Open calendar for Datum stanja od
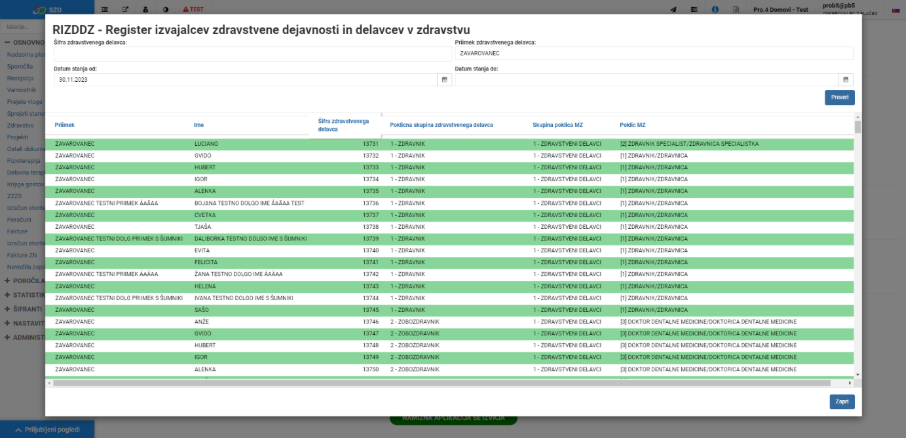The image size is (906, 438). click(x=444, y=80)
